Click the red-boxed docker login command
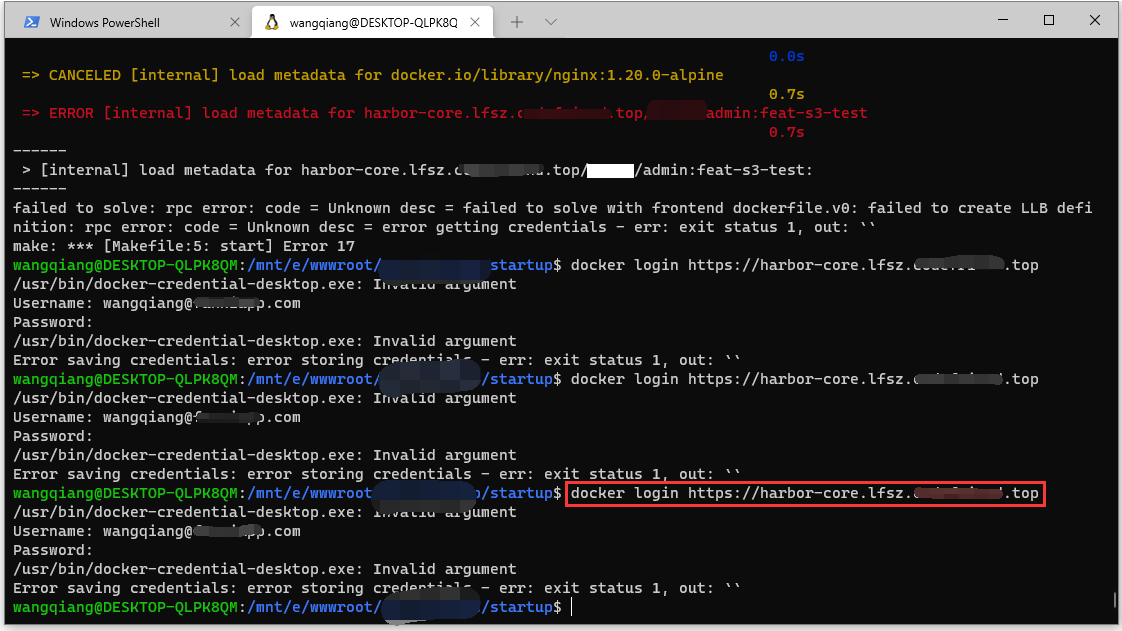This screenshot has width=1122, height=631. coord(805,493)
